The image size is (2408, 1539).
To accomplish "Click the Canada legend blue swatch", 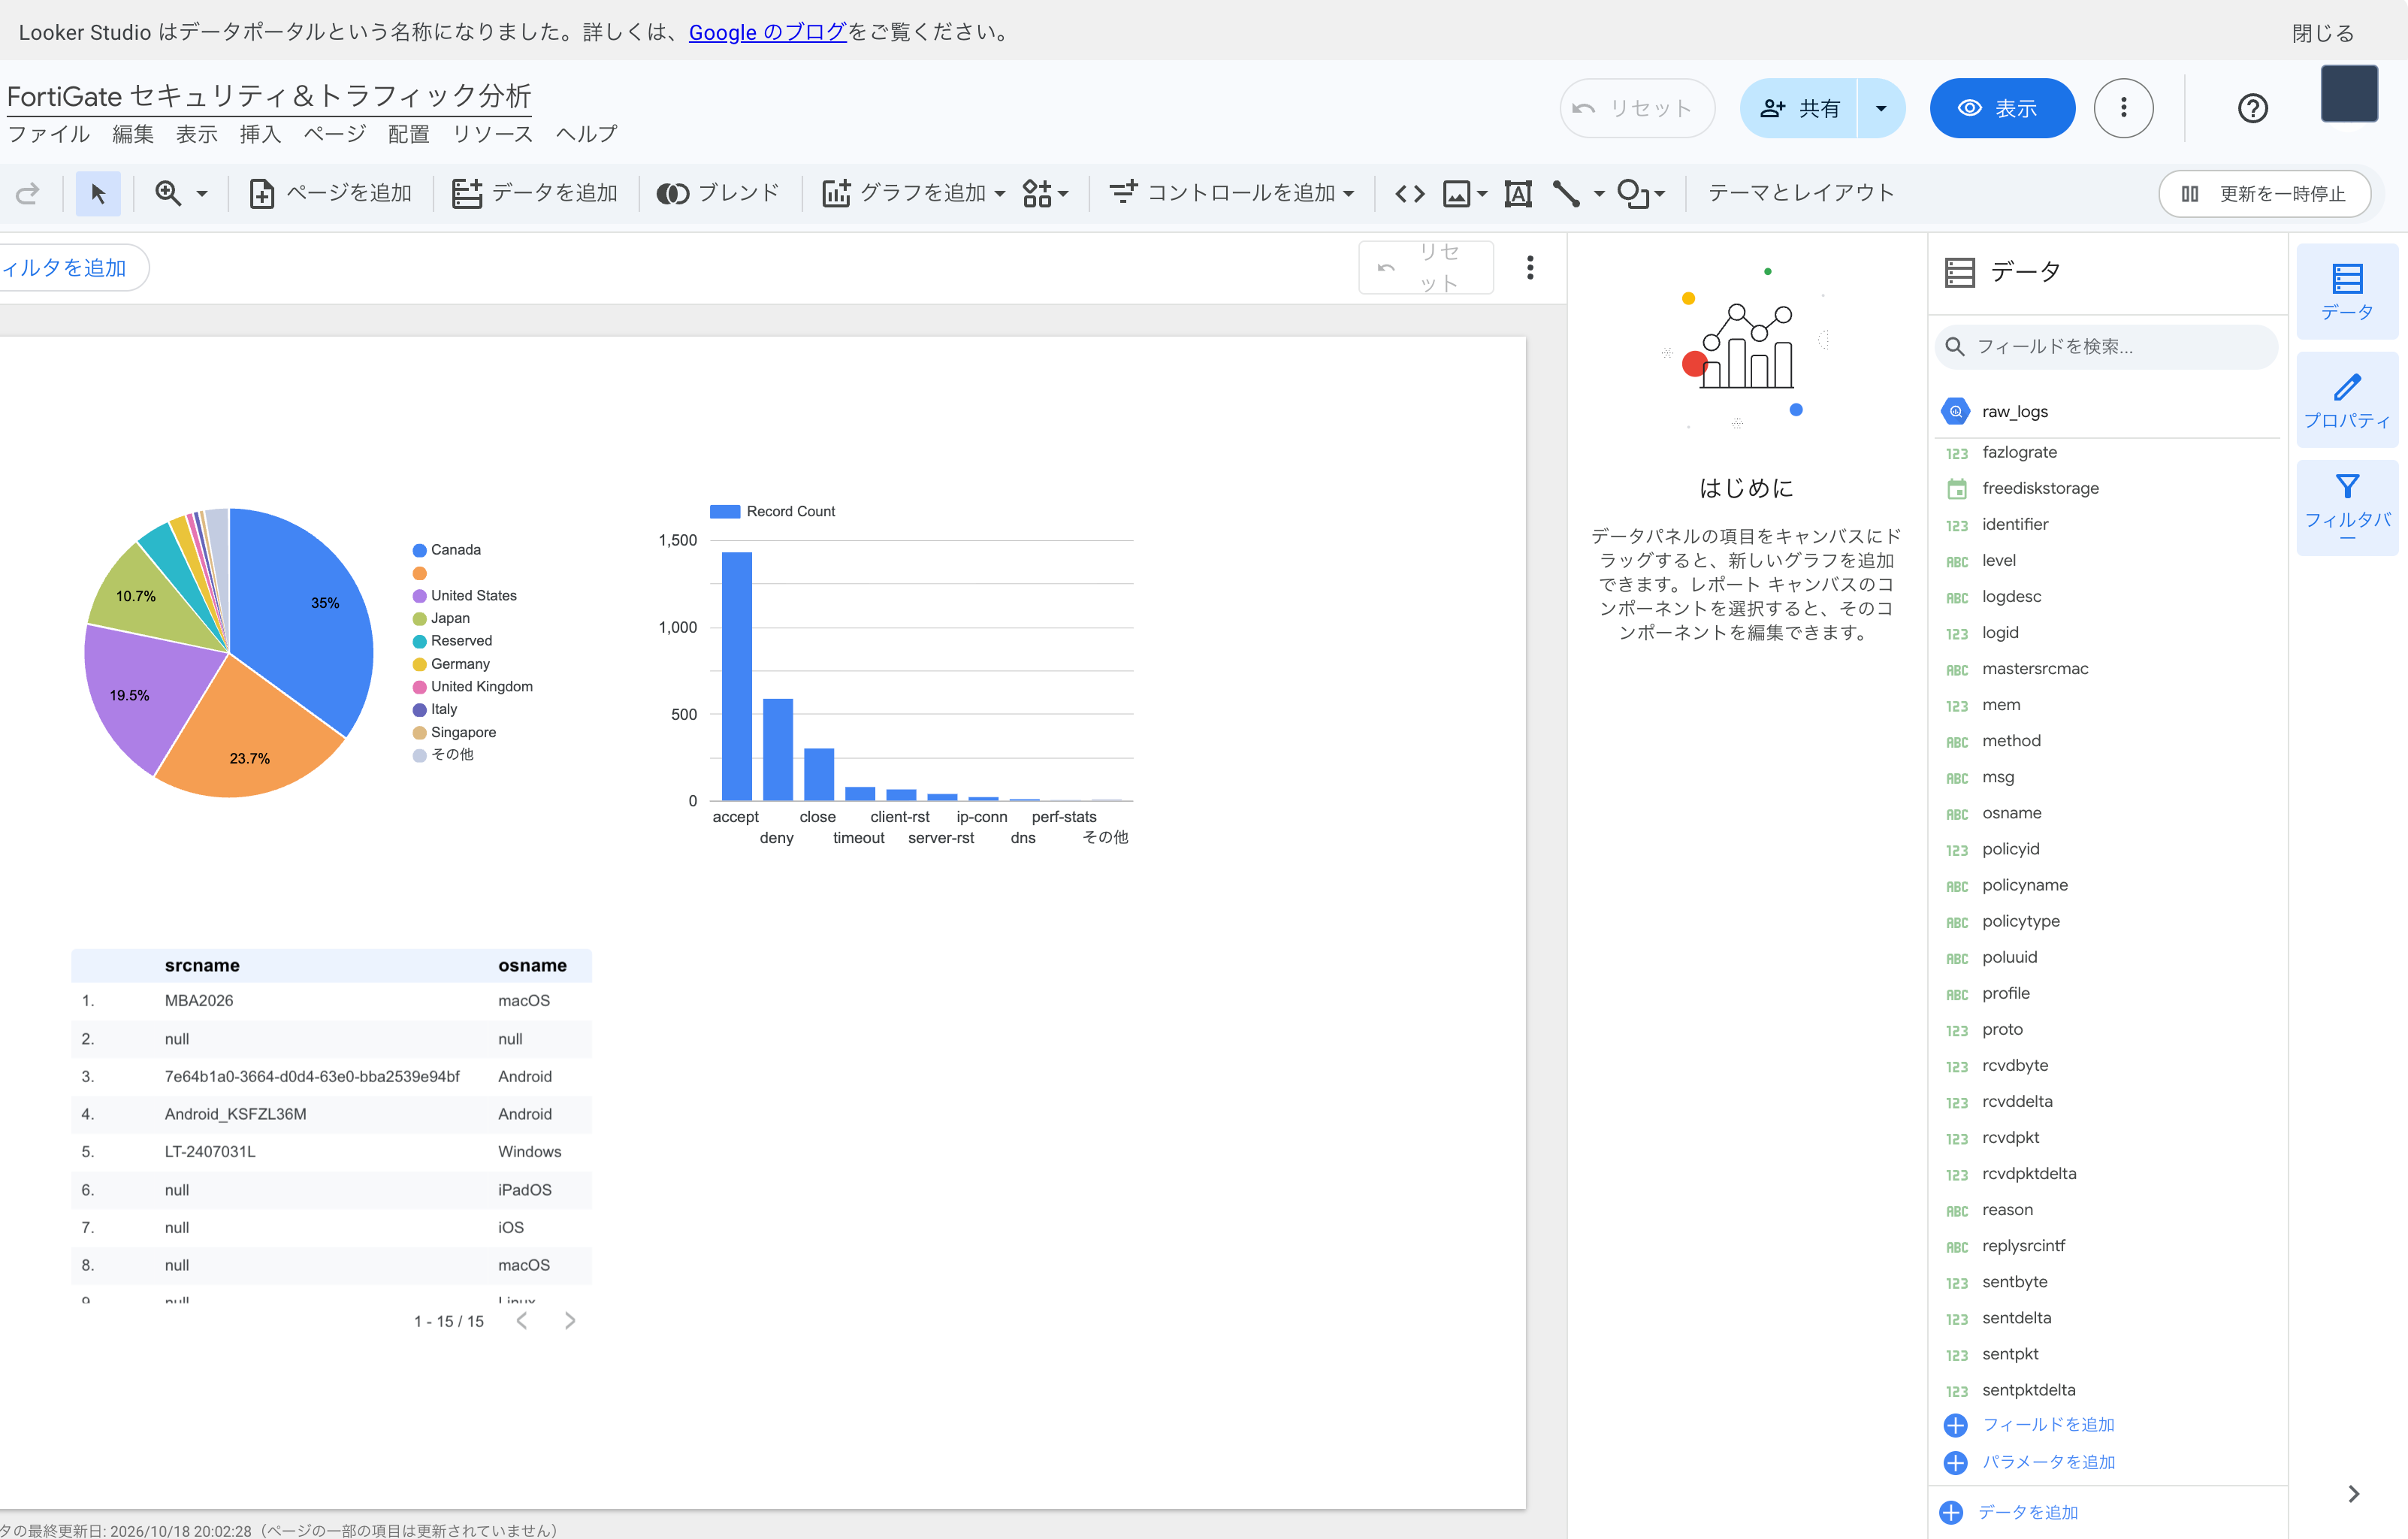I will point(420,550).
